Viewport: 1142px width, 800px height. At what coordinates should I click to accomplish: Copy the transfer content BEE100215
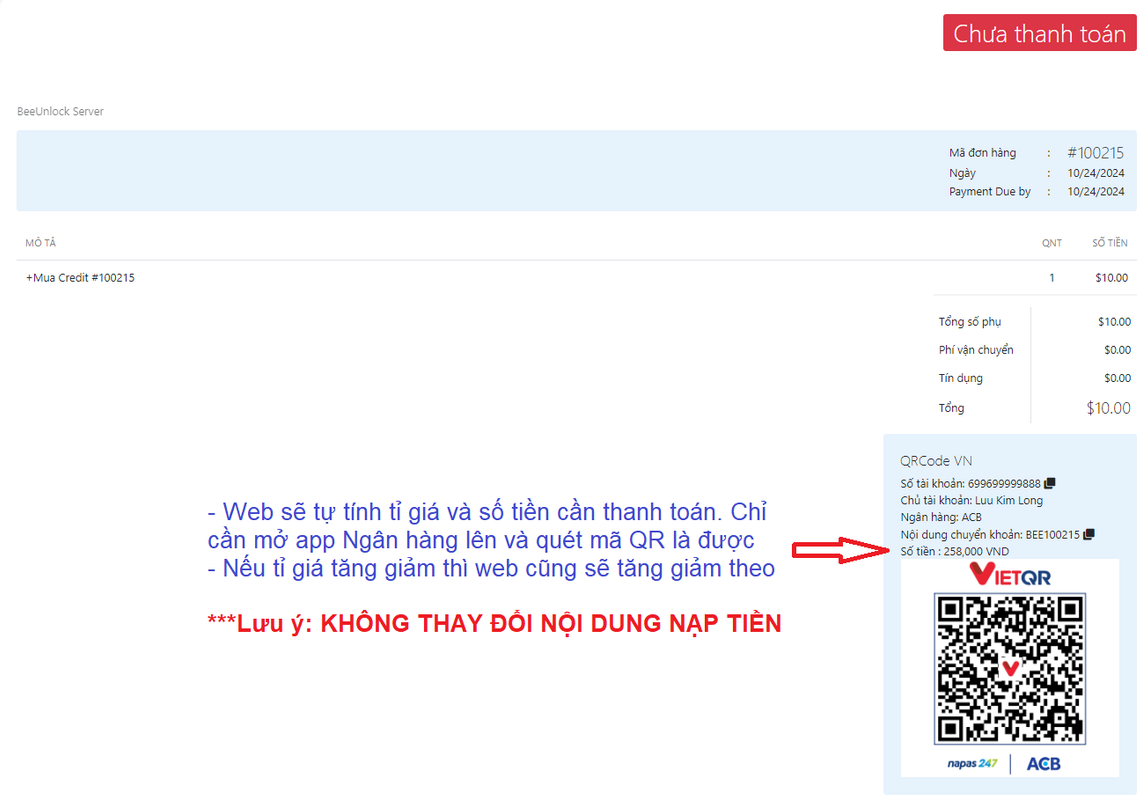click(1089, 534)
